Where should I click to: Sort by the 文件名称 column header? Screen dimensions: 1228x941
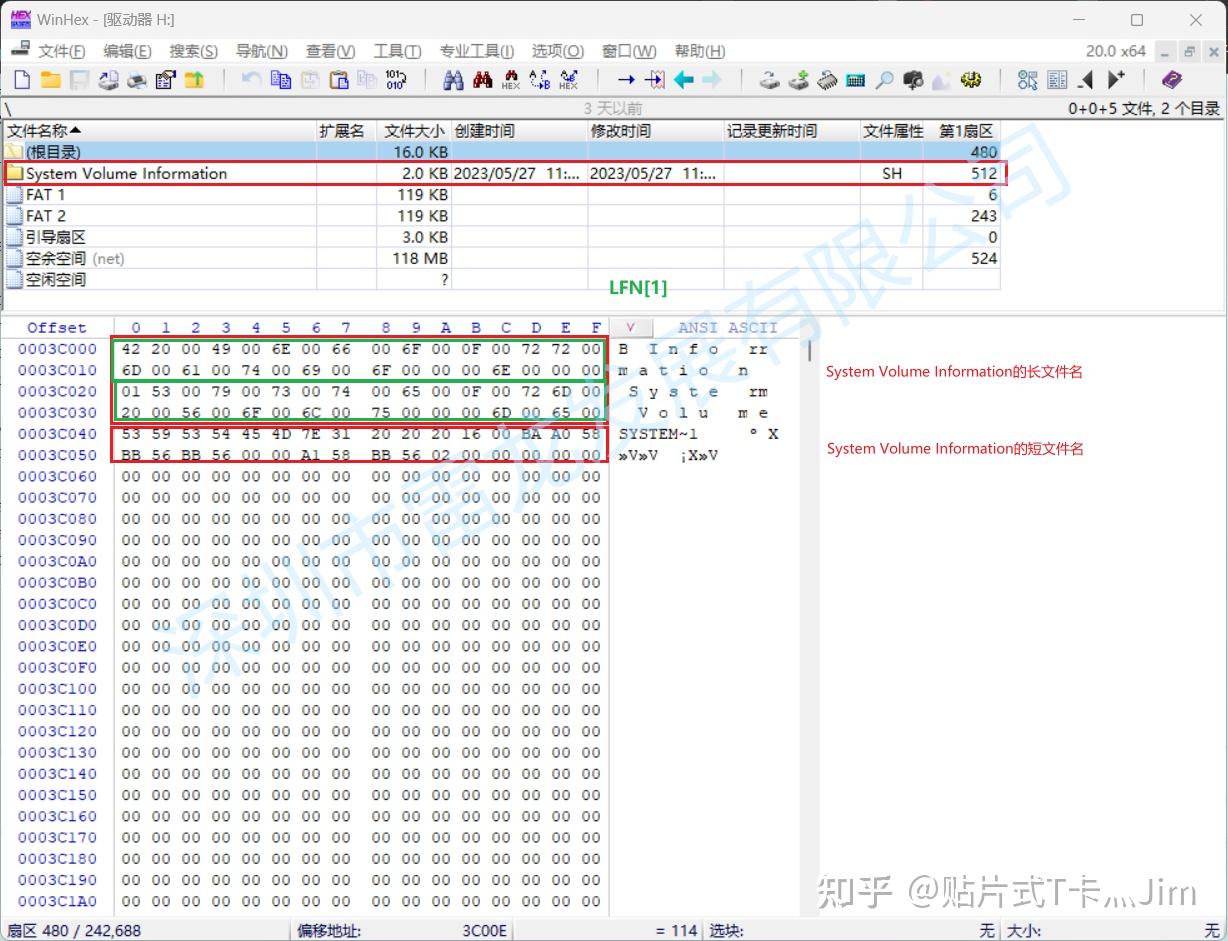160,131
